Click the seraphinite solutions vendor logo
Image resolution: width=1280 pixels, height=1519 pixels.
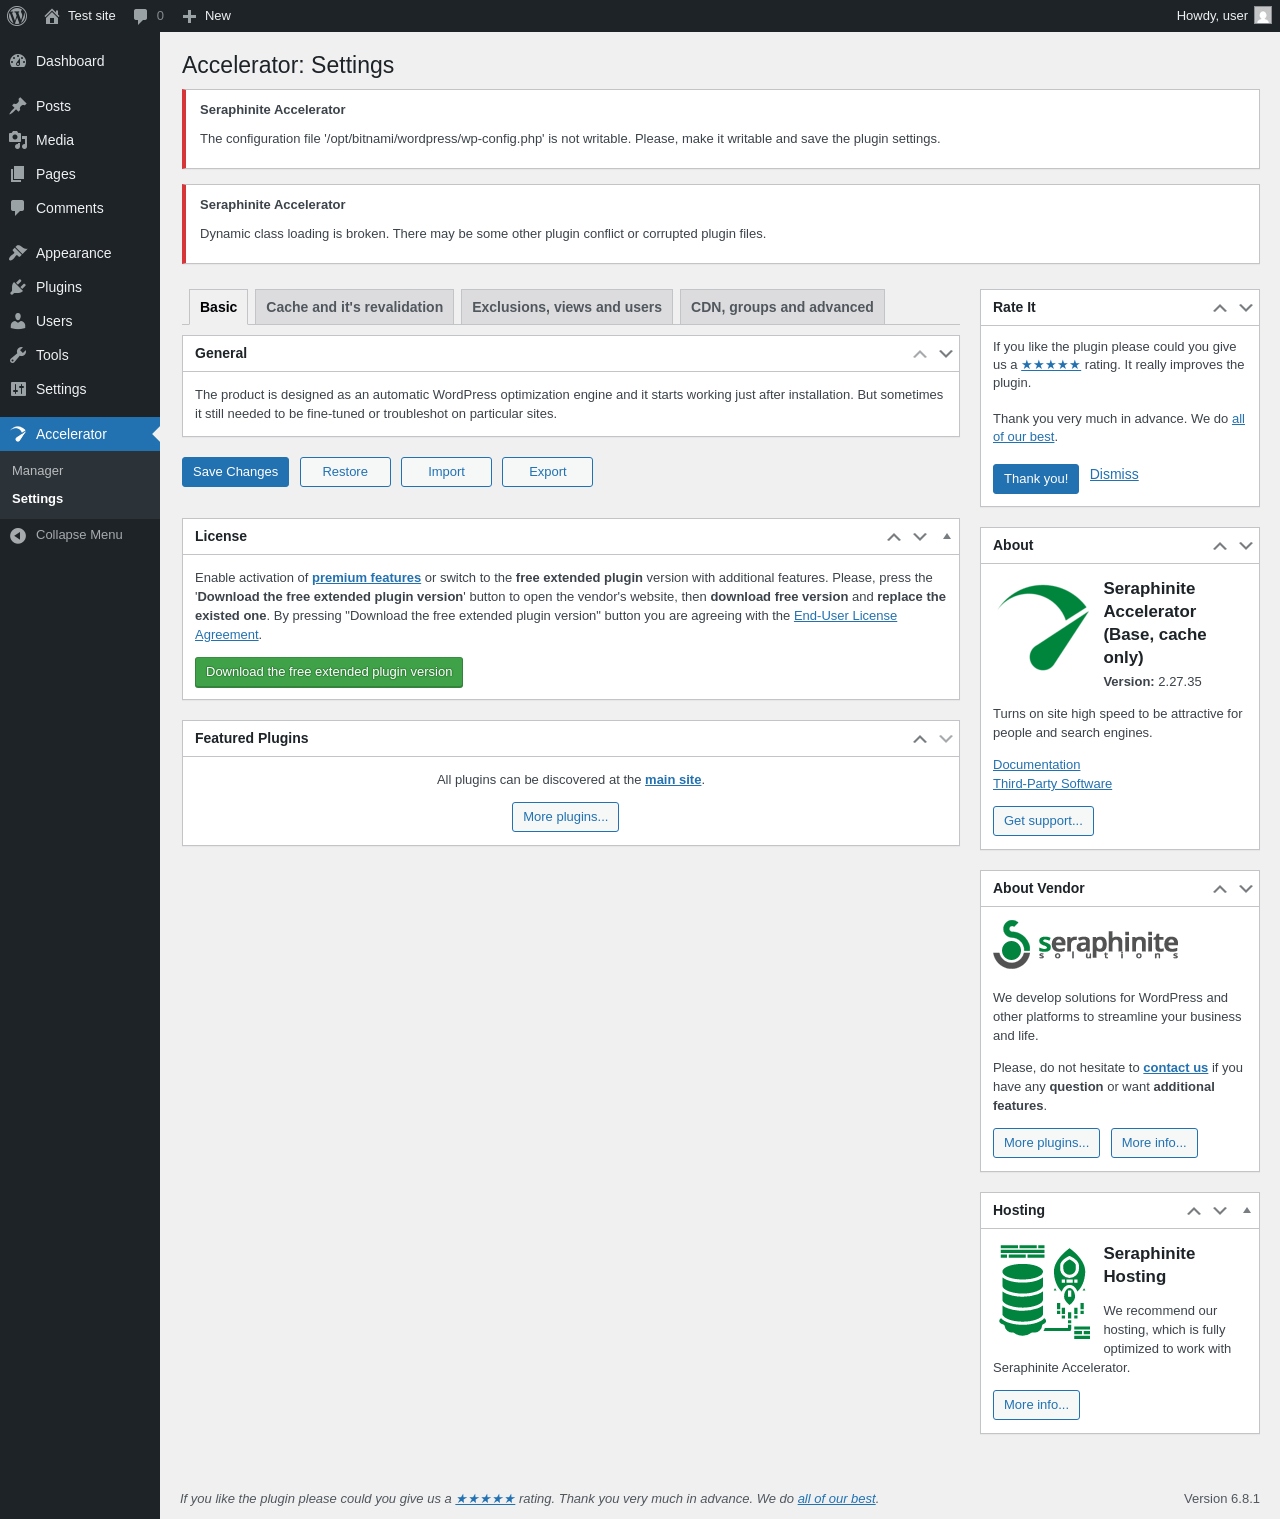(1086, 944)
